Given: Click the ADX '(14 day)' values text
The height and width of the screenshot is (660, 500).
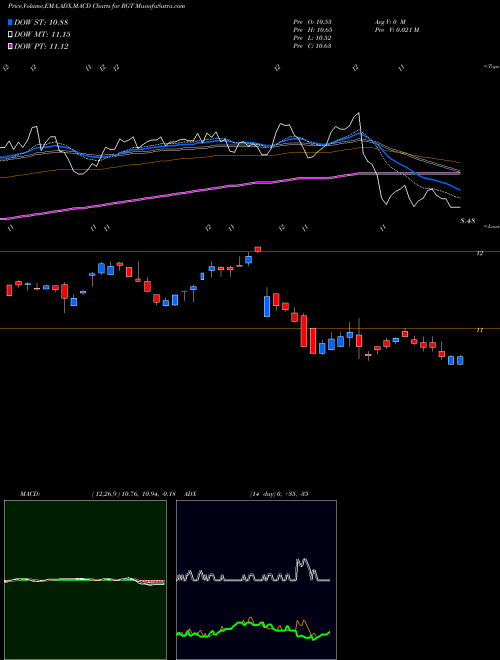Looking at the screenshot, I should (279, 494).
